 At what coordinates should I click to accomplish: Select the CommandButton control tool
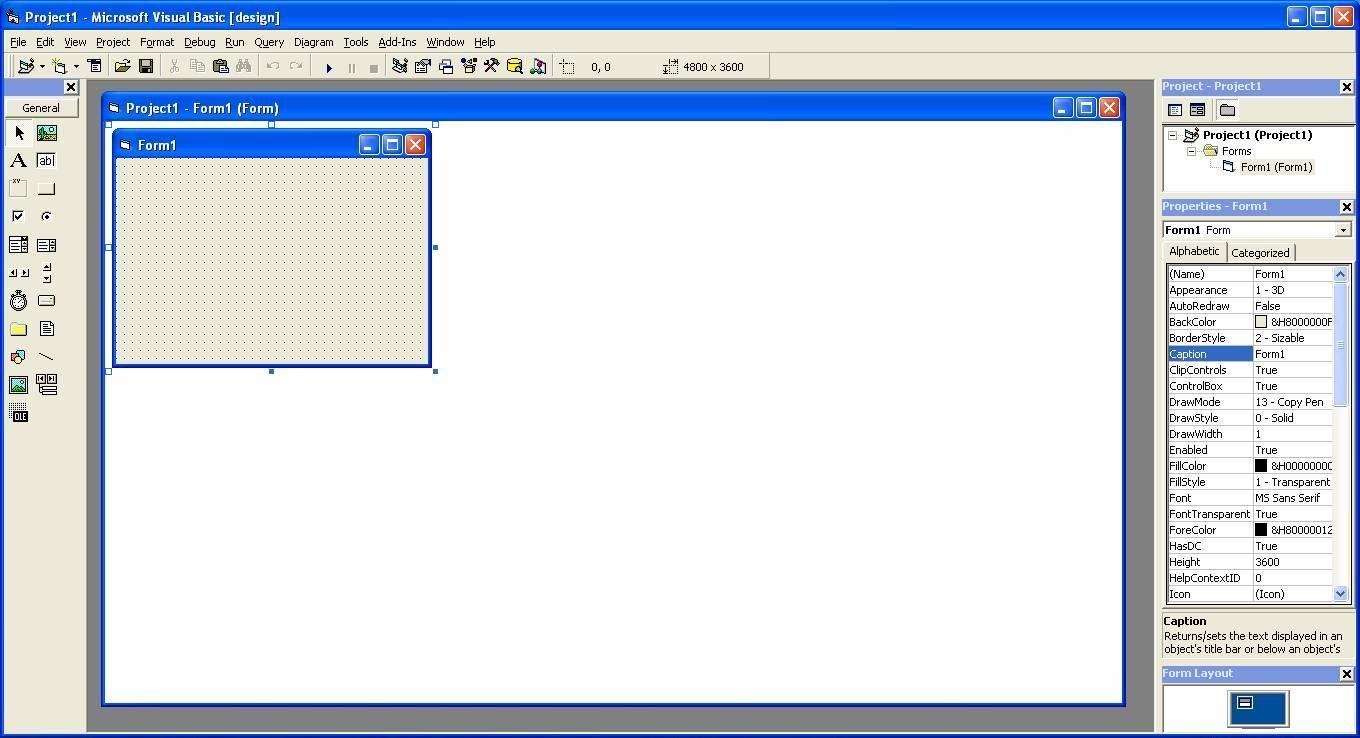click(46, 189)
